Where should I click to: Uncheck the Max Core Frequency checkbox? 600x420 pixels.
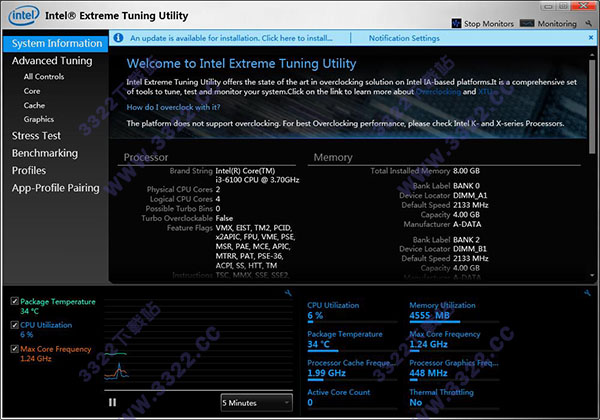[x=15, y=348]
